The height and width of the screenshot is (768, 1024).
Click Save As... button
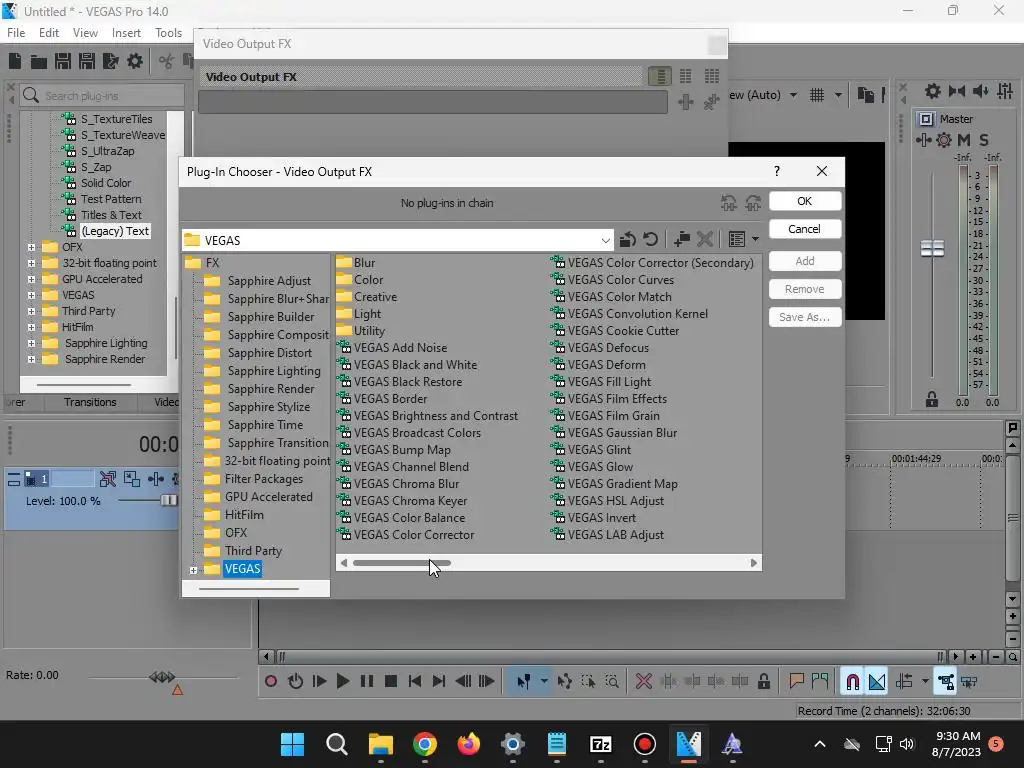805,317
